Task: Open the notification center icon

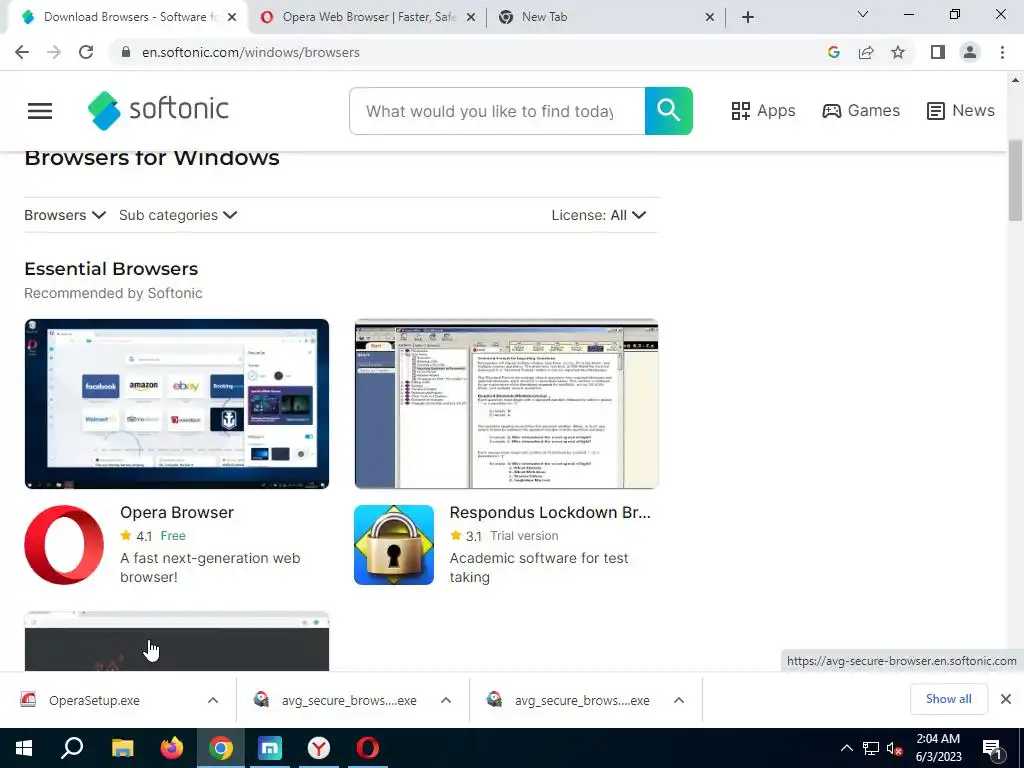Action: coord(992,748)
